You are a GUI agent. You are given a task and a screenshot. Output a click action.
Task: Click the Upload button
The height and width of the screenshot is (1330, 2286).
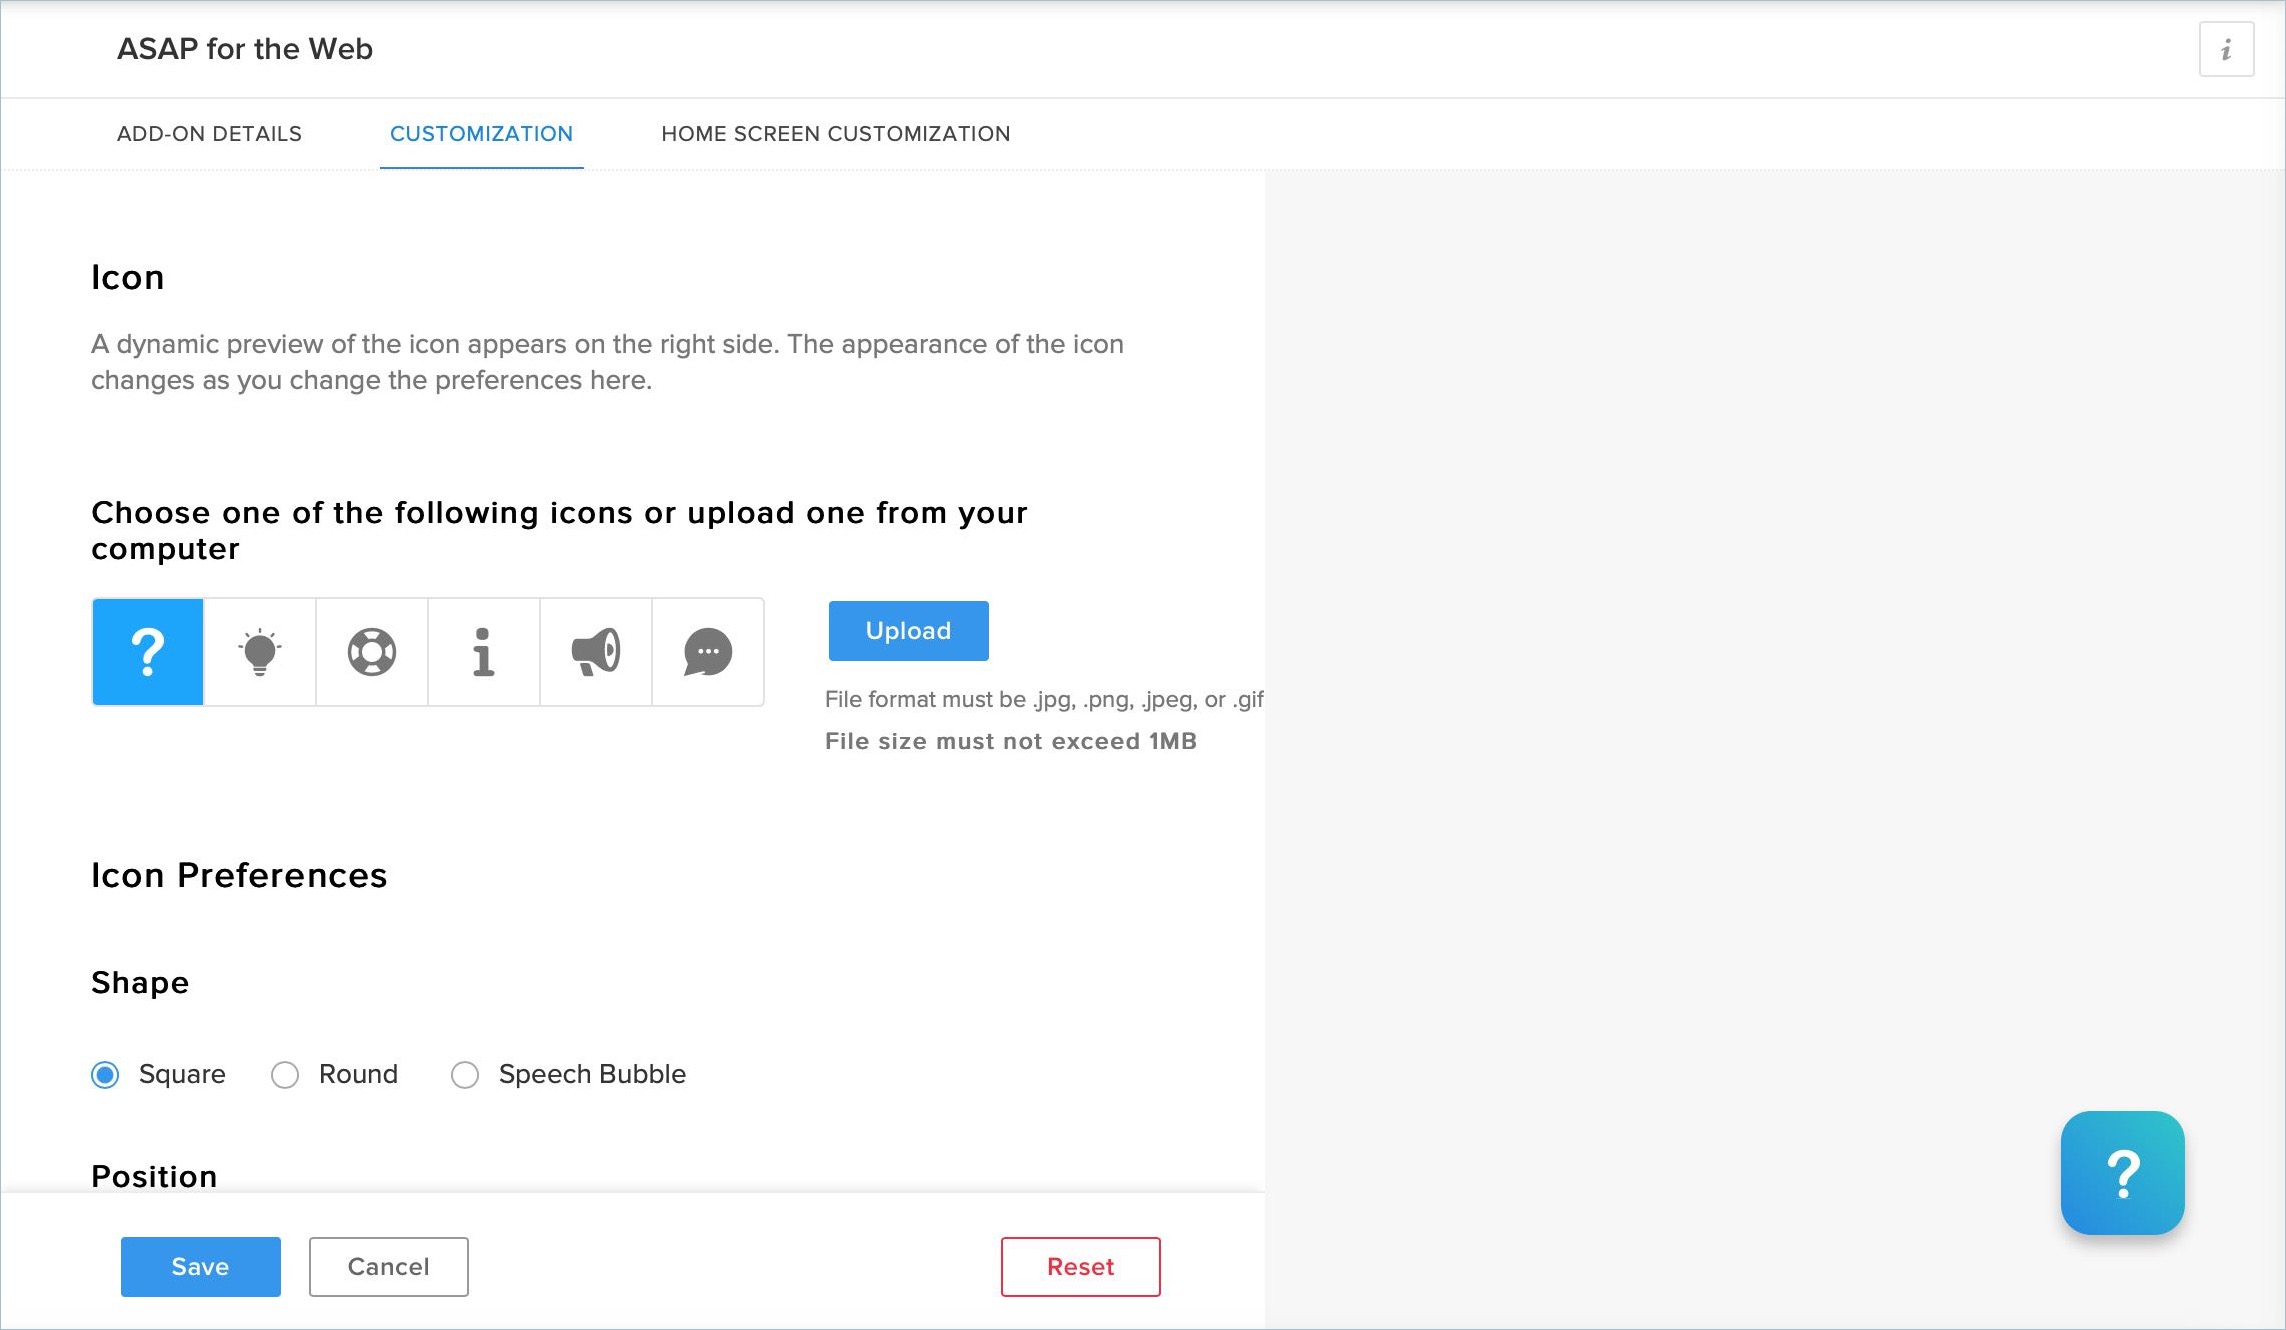click(x=908, y=631)
